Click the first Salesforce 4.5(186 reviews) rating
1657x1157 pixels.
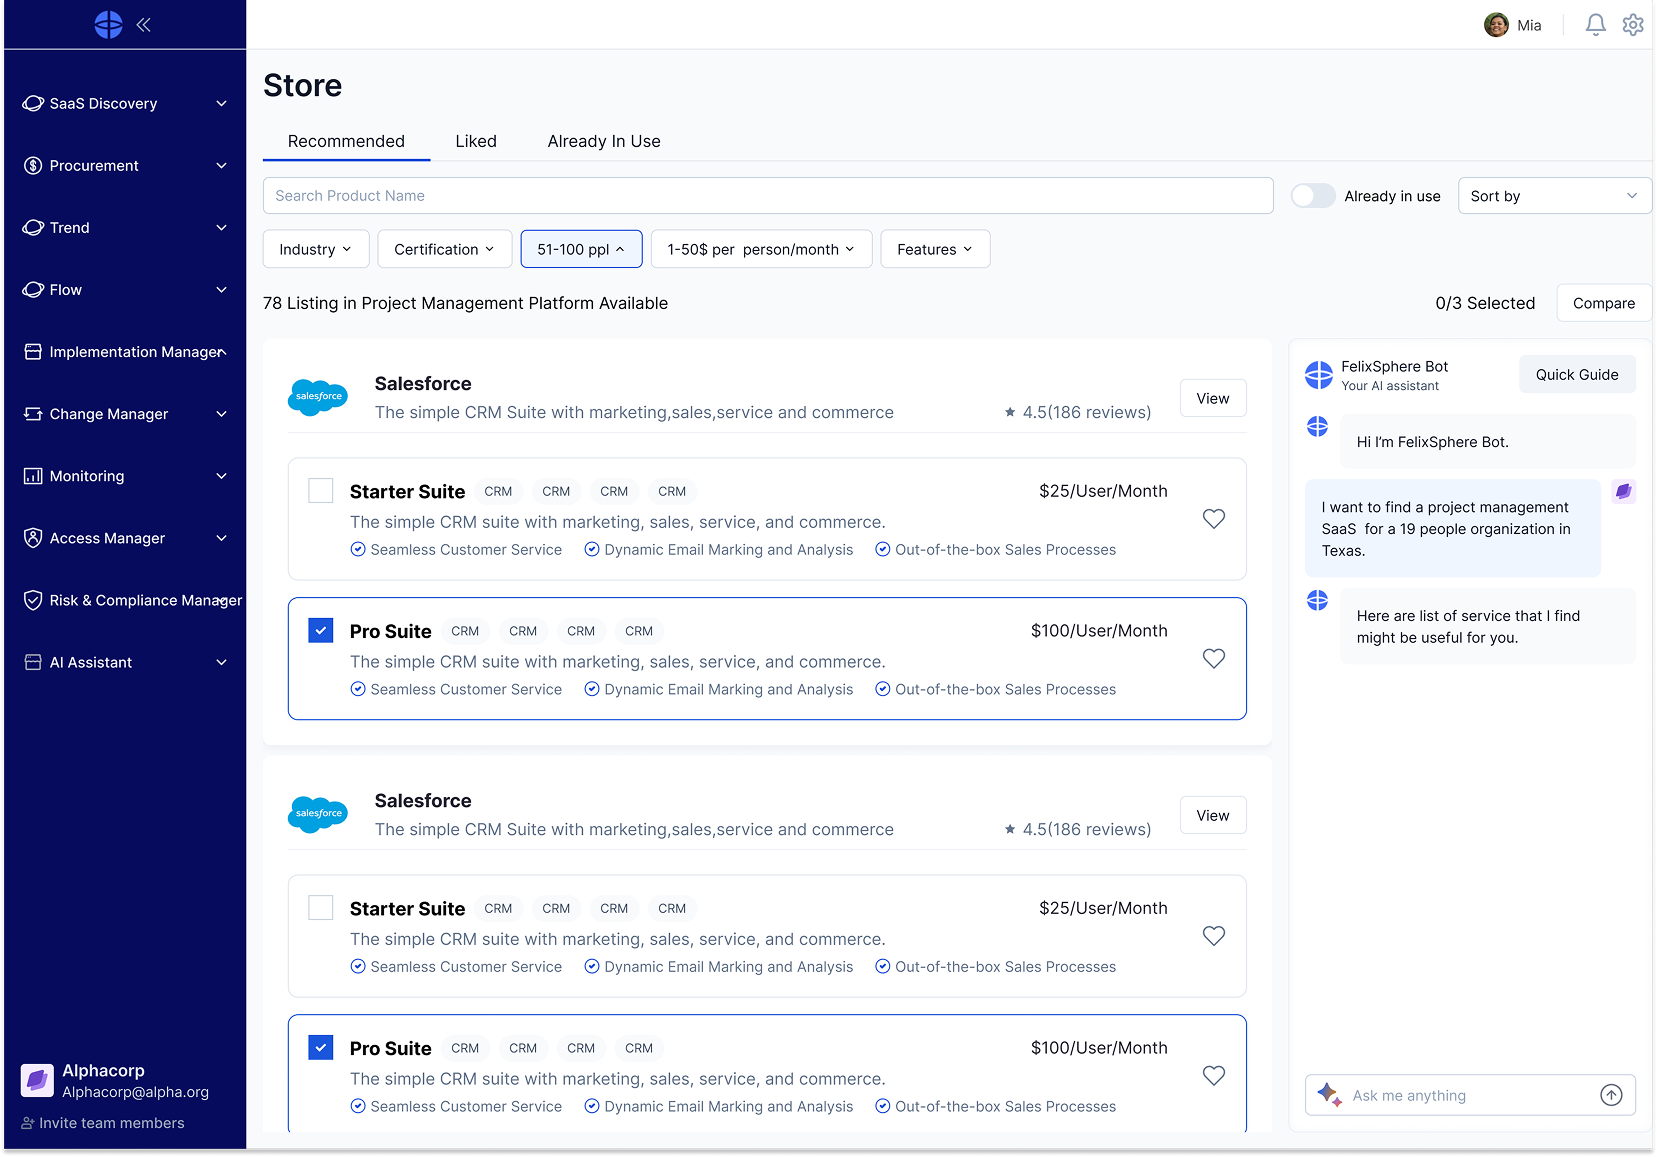1078,412
